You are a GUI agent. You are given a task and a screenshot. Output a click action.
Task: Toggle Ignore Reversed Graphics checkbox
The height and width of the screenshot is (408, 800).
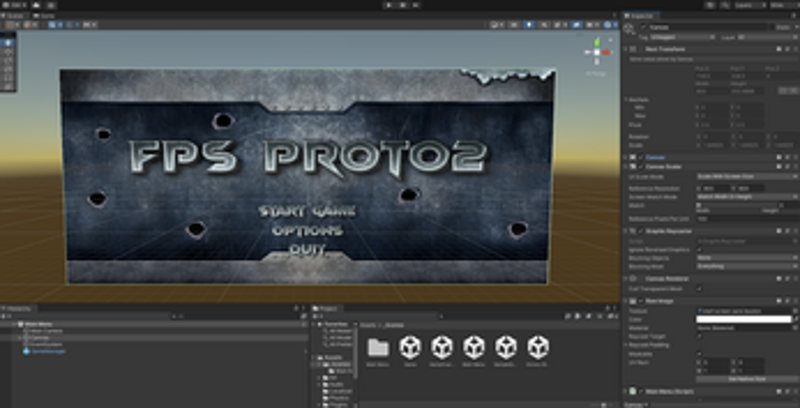click(699, 249)
